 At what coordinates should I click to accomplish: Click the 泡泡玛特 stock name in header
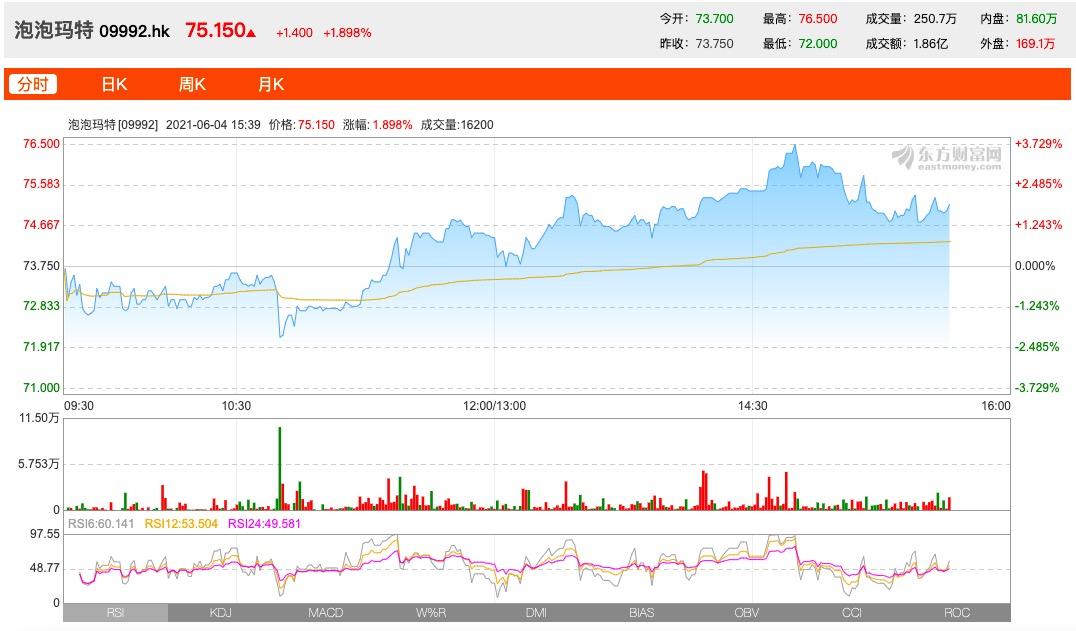(x=54, y=31)
